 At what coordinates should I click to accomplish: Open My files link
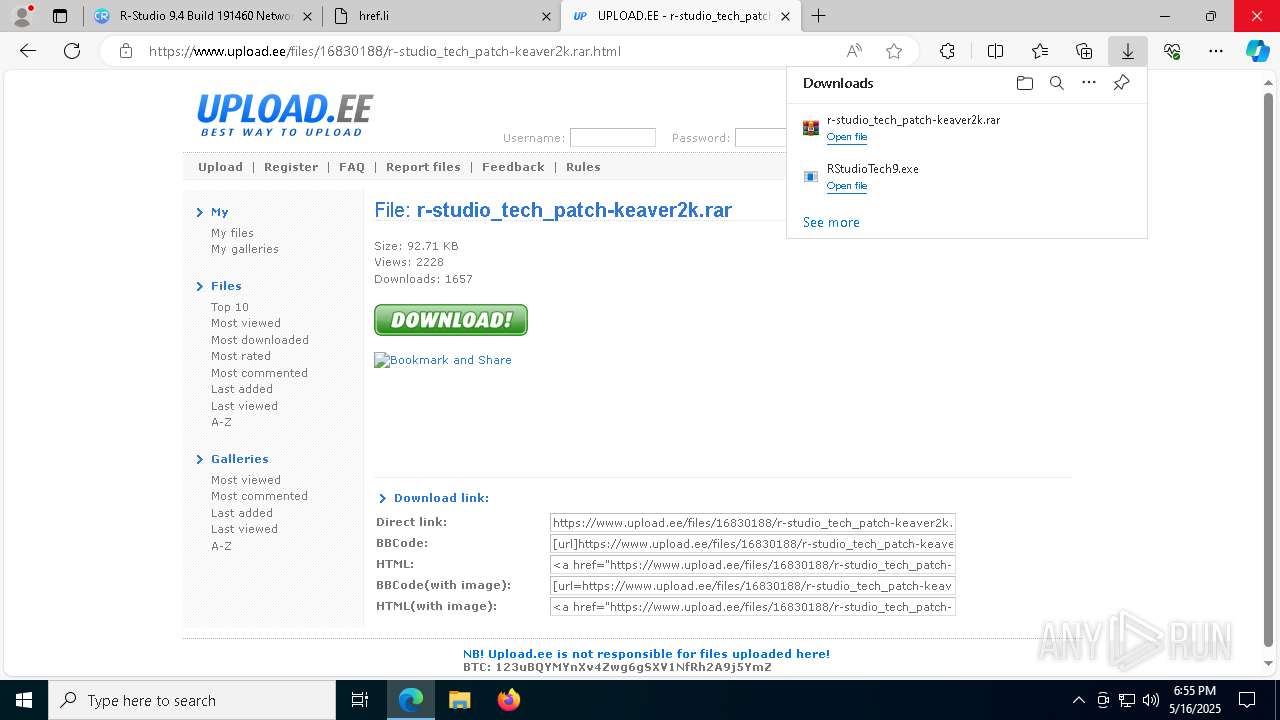[x=232, y=233]
